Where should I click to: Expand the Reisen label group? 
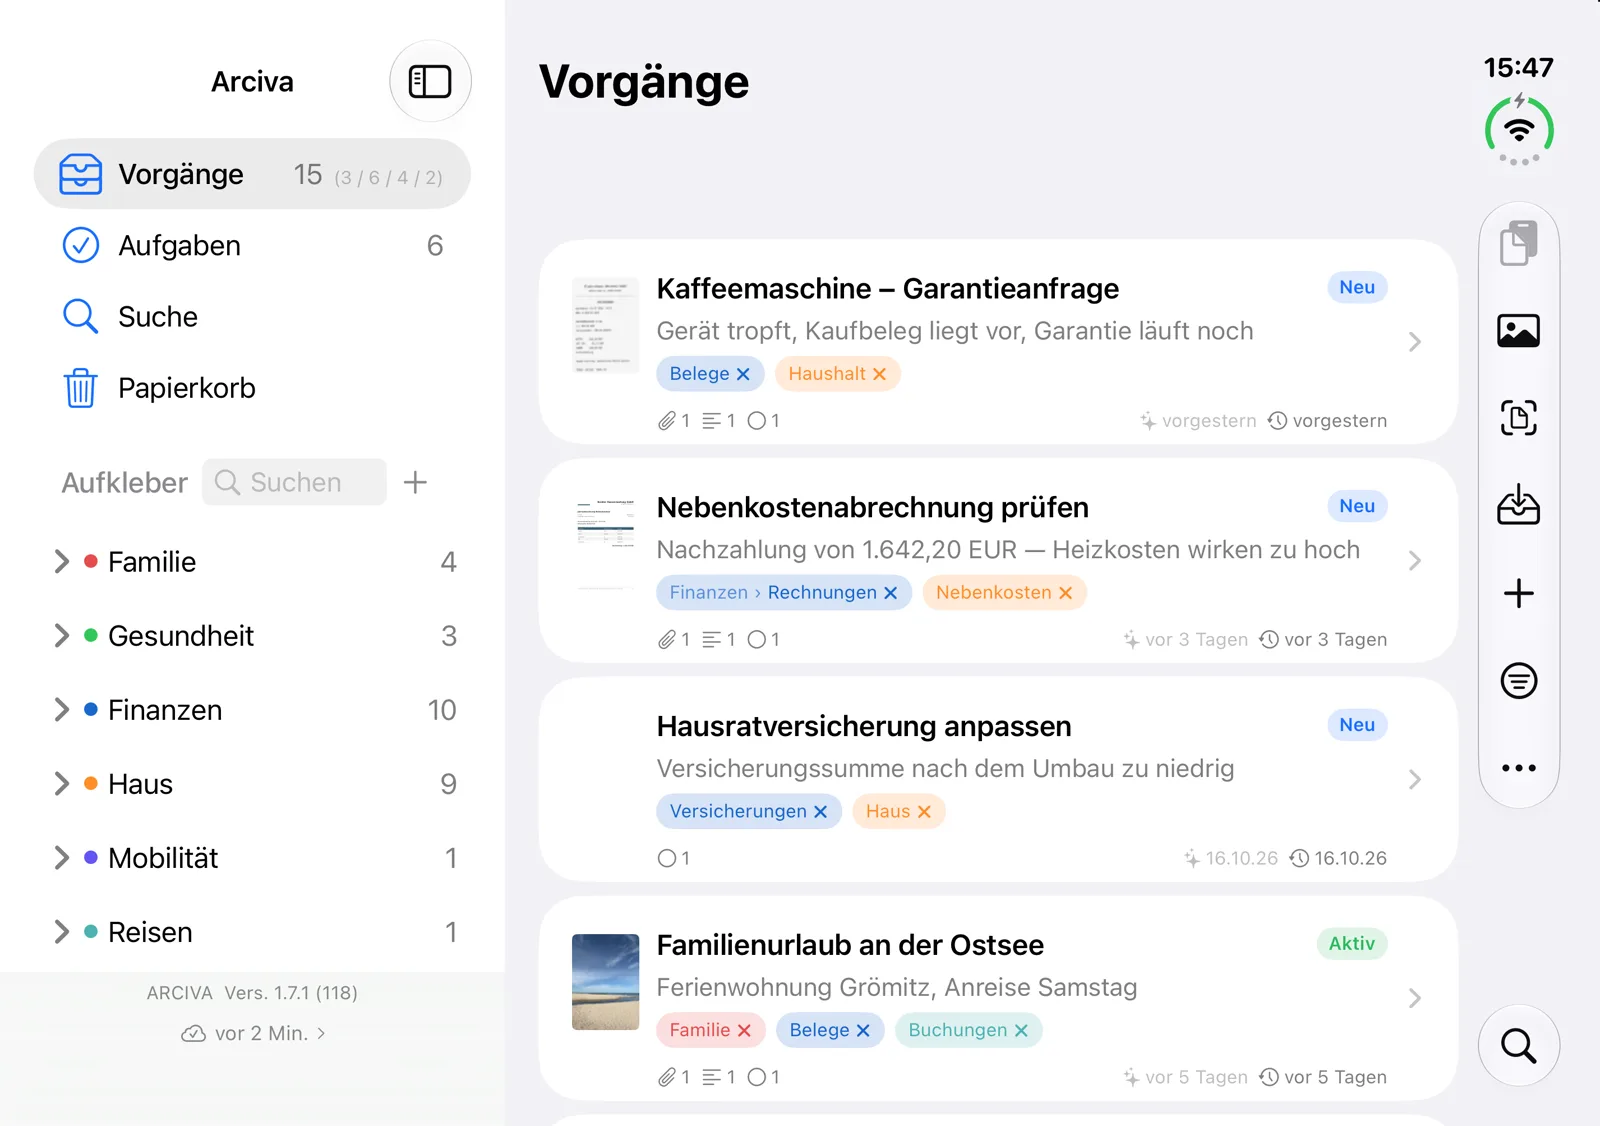click(62, 932)
